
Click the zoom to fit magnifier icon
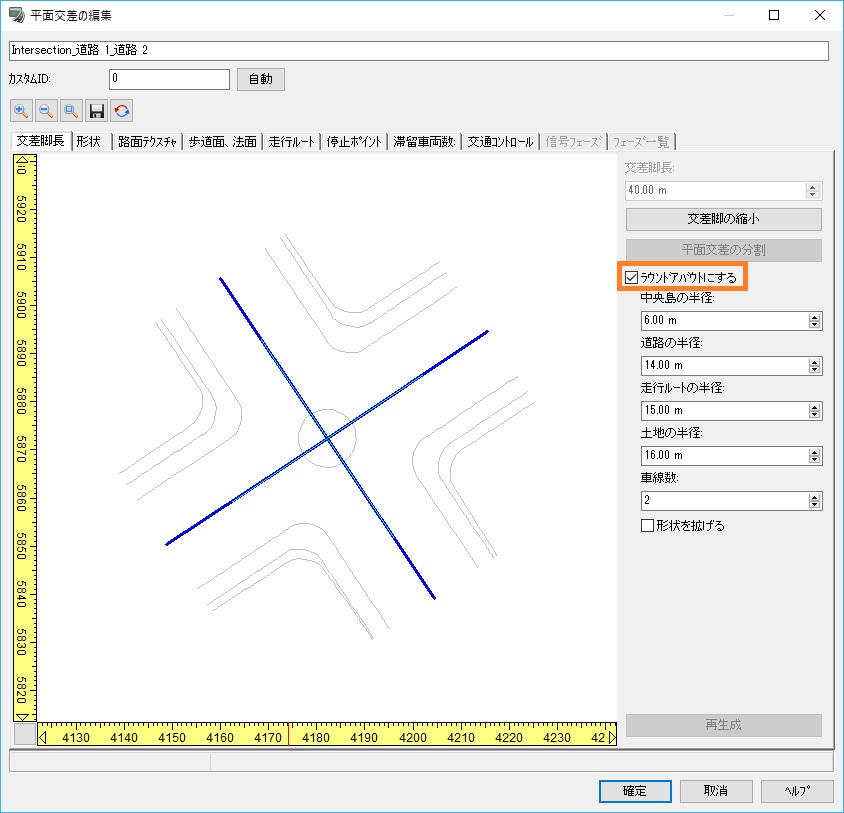71,111
